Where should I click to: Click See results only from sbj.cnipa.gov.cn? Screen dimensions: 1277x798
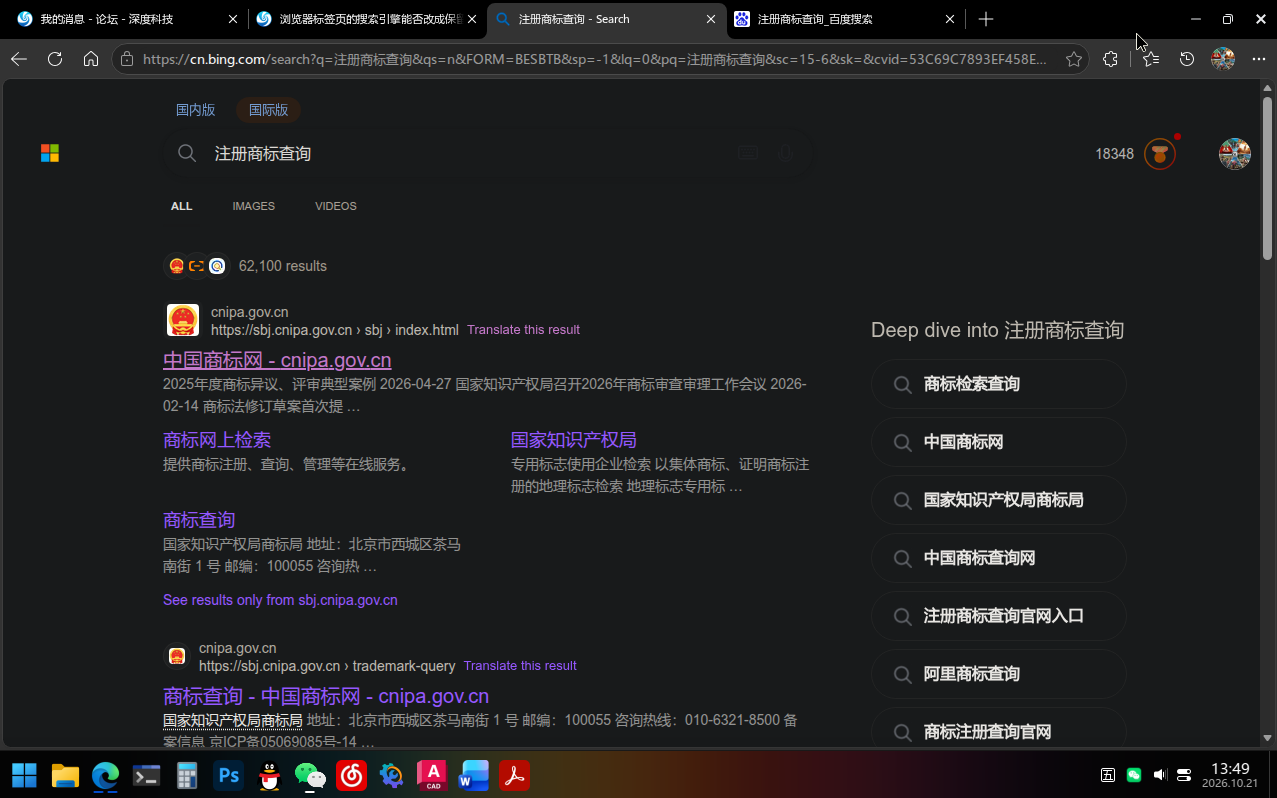pos(280,600)
